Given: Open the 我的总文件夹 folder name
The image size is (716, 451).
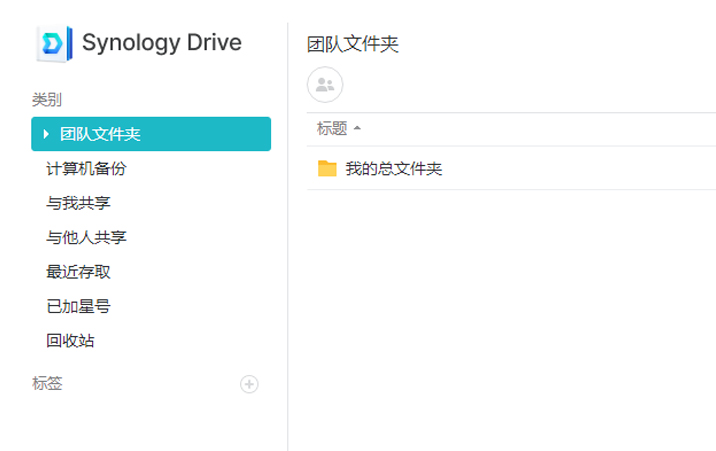Looking at the screenshot, I should click(393, 168).
